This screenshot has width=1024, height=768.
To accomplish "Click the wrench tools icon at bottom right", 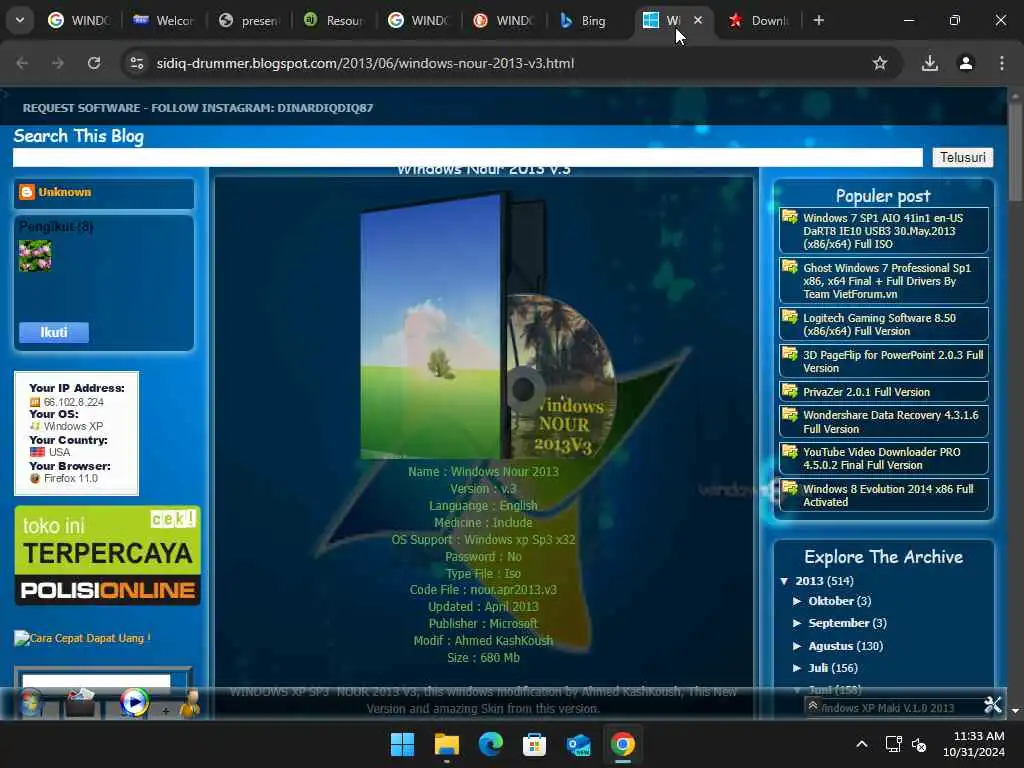I will click(x=993, y=705).
